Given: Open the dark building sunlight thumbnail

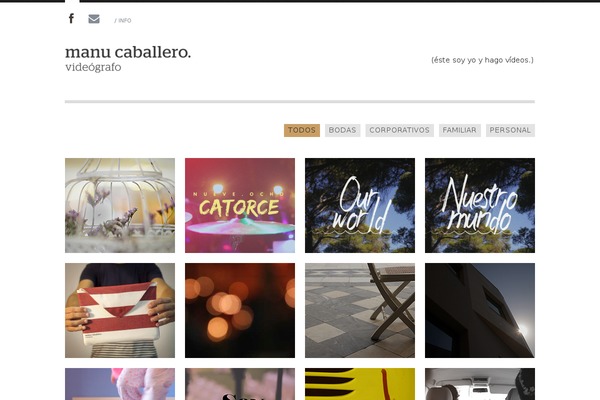Looking at the screenshot, I should pyautogui.click(x=480, y=310).
